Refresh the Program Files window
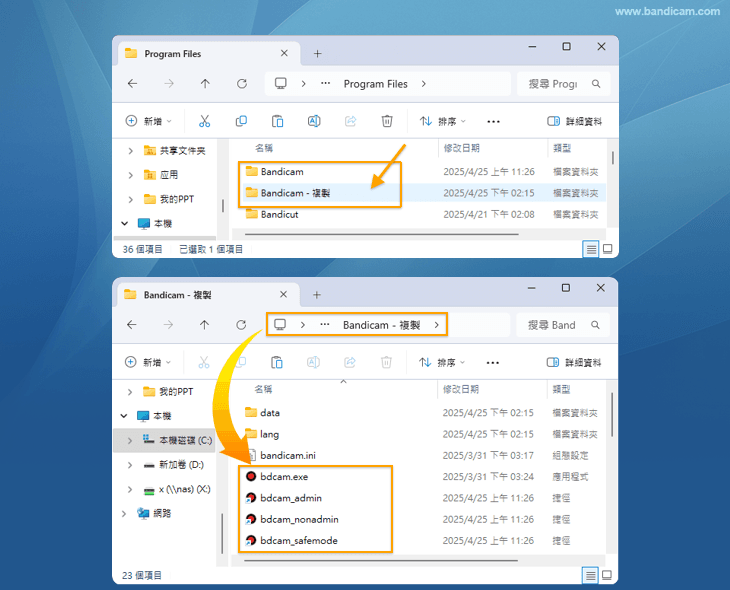This screenshot has height=590, width=730. click(242, 84)
